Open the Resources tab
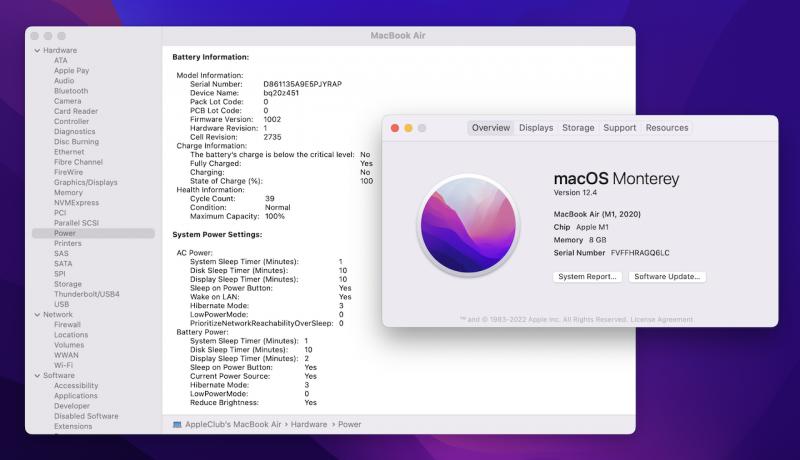Image resolution: width=800 pixels, height=460 pixels. [x=667, y=127]
